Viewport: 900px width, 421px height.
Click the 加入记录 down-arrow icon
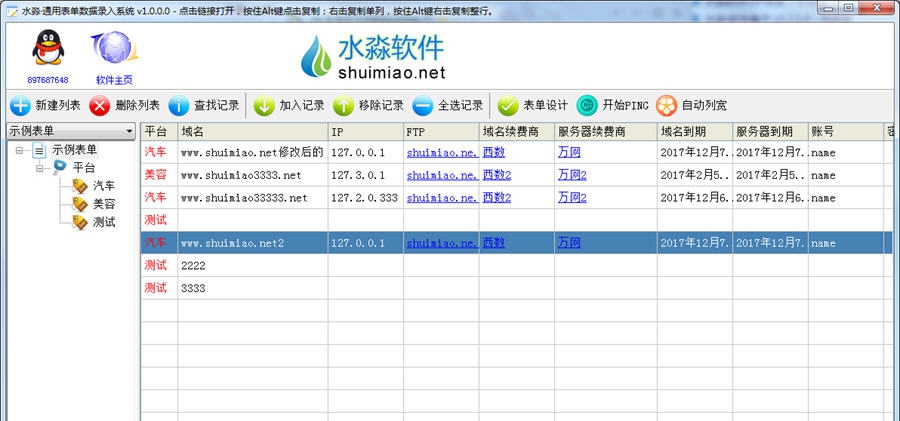pyautogui.click(x=264, y=106)
